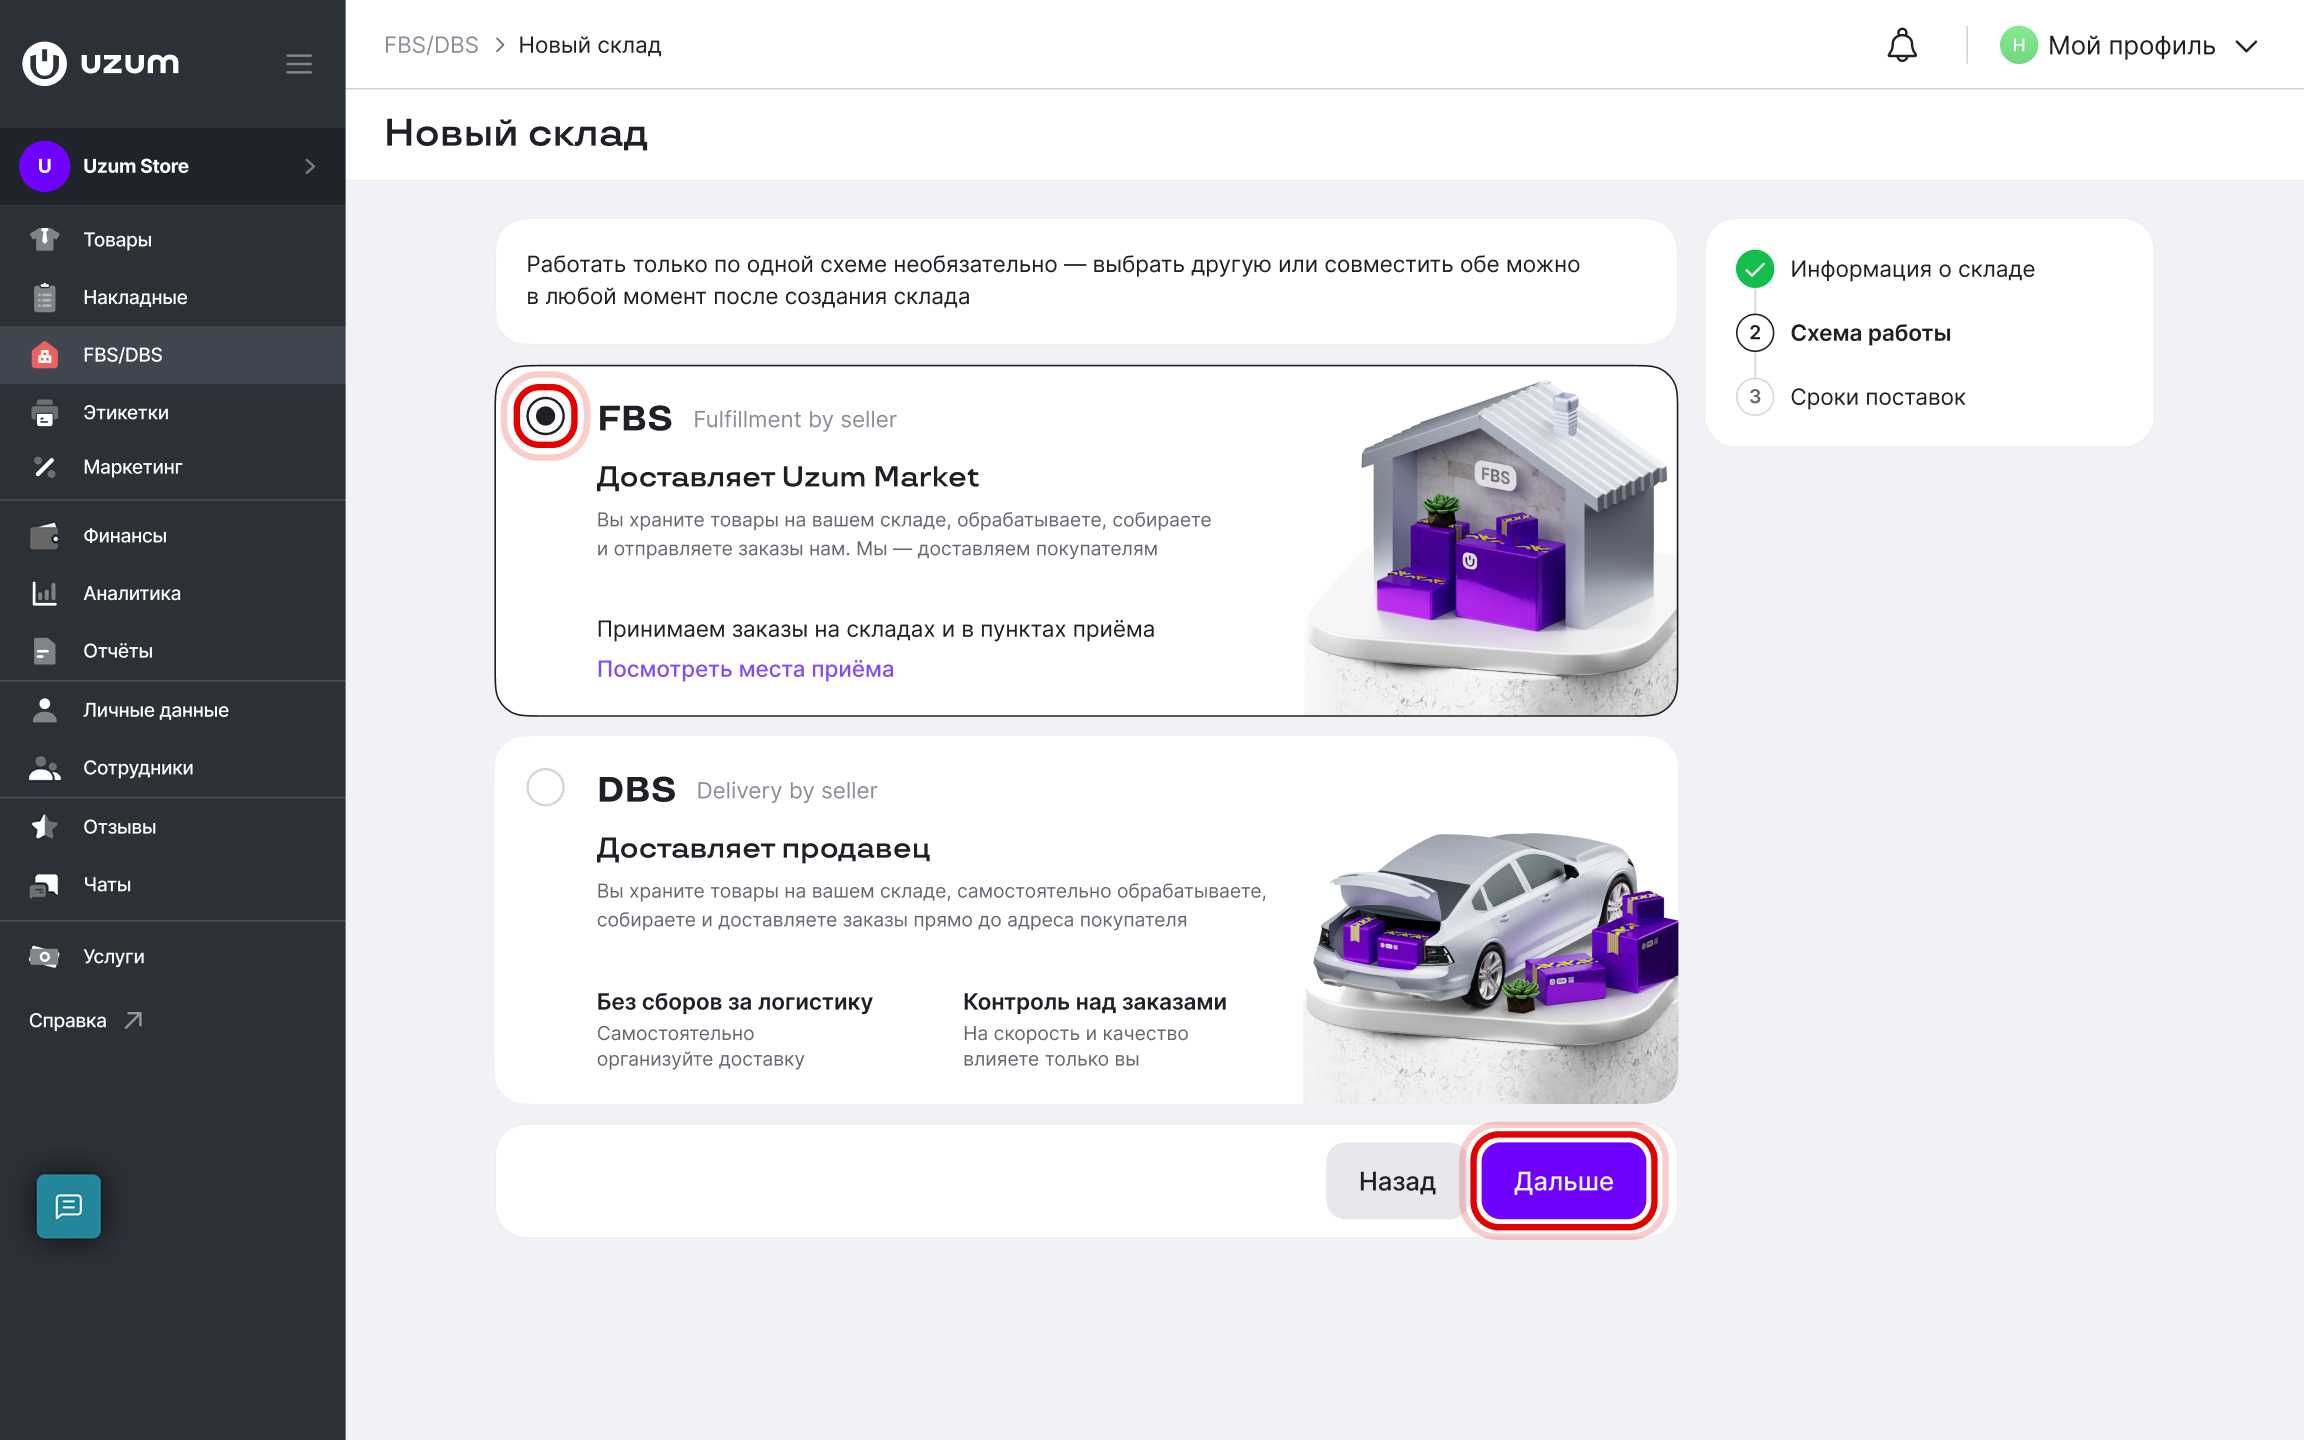The height and width of the screenshot is (1440, 2304).
Task: Open Отзывы star icon
Action: tap(44, 827)
